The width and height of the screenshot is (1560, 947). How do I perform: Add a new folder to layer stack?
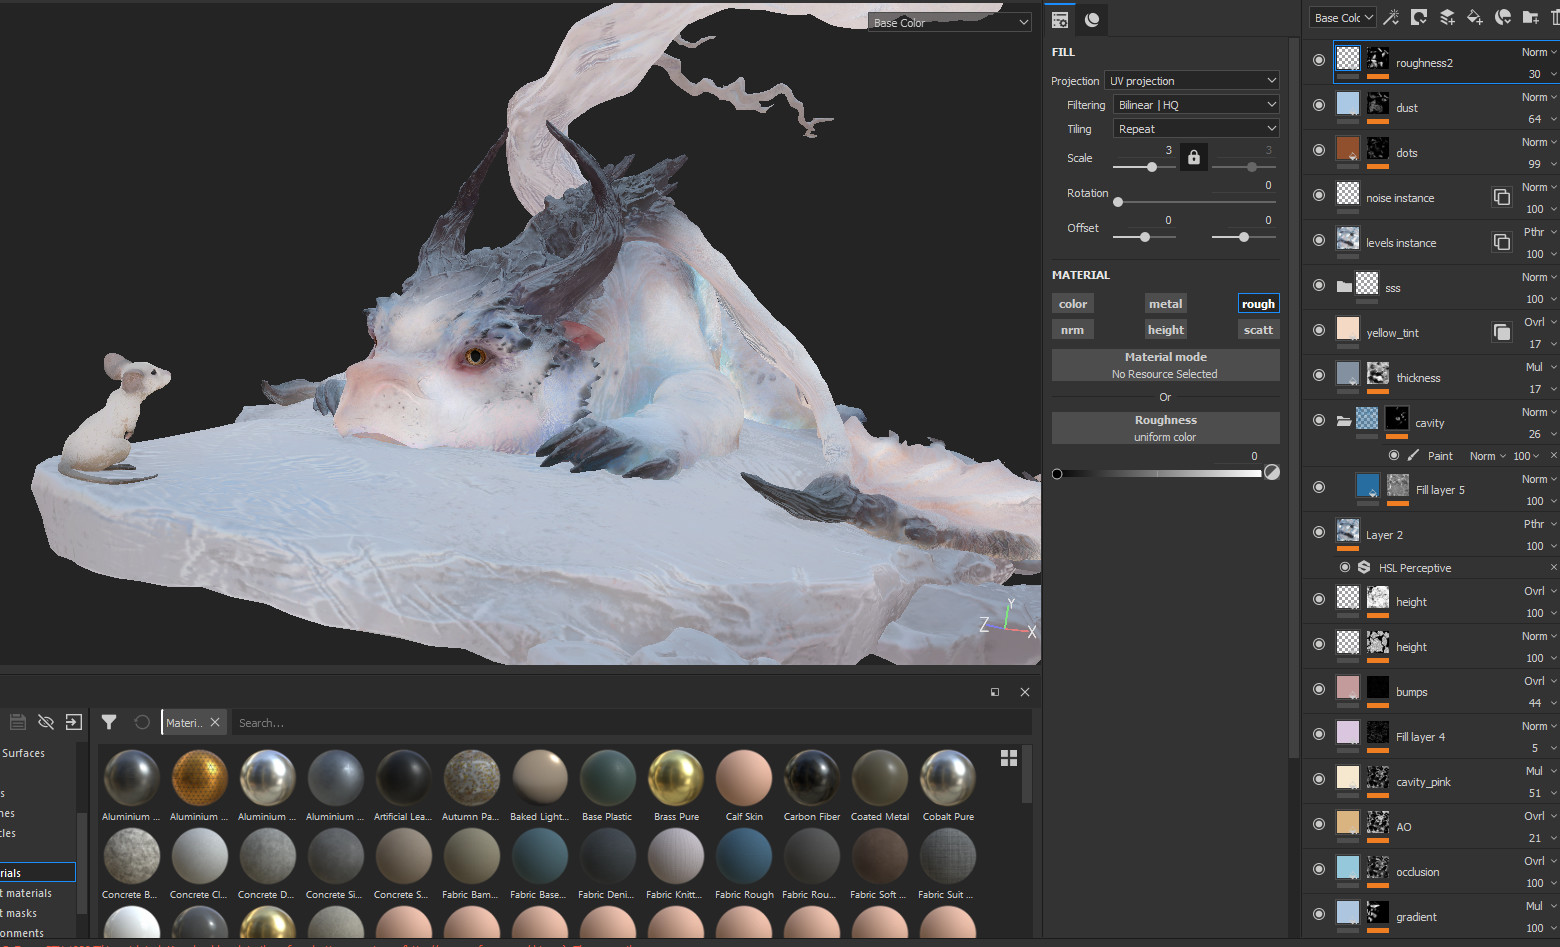pos(1530,17)
